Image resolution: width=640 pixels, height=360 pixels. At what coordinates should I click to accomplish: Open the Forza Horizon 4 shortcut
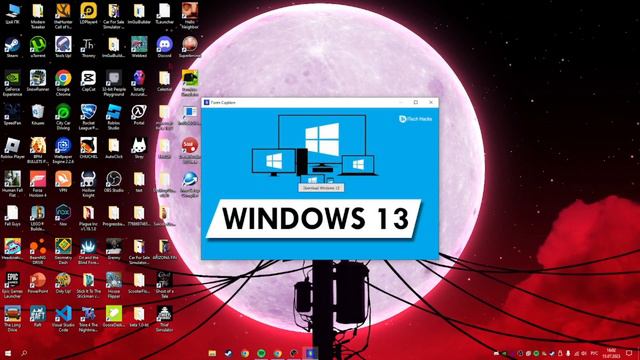tap(38, 184)
